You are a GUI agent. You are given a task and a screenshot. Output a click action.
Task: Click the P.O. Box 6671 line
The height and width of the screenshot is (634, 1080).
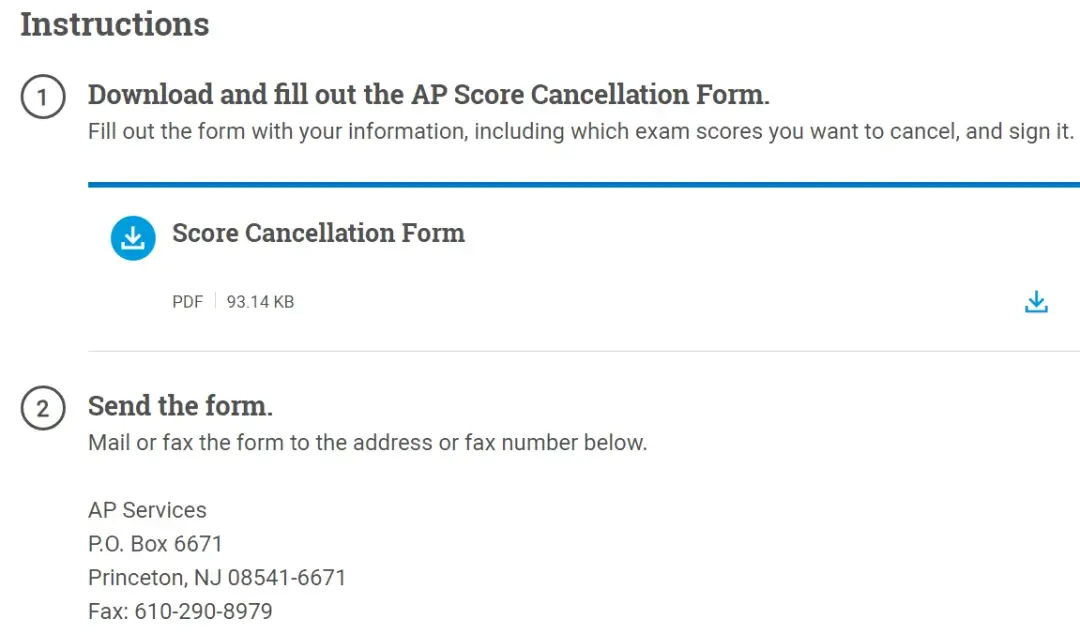point(155,544)
